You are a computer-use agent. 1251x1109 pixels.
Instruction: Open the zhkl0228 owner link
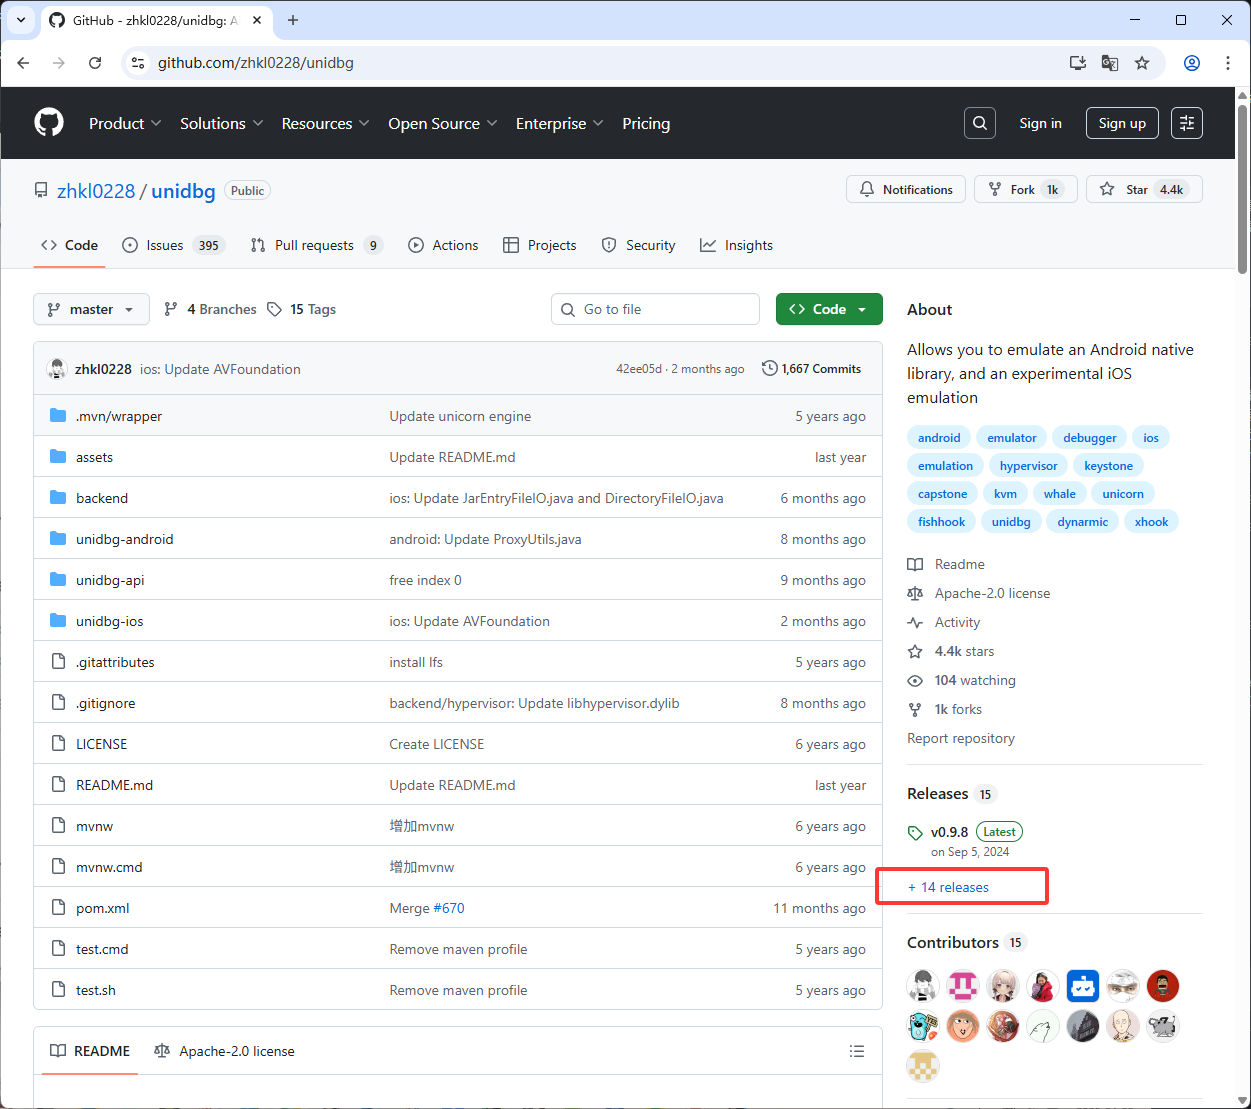(96, 191)
